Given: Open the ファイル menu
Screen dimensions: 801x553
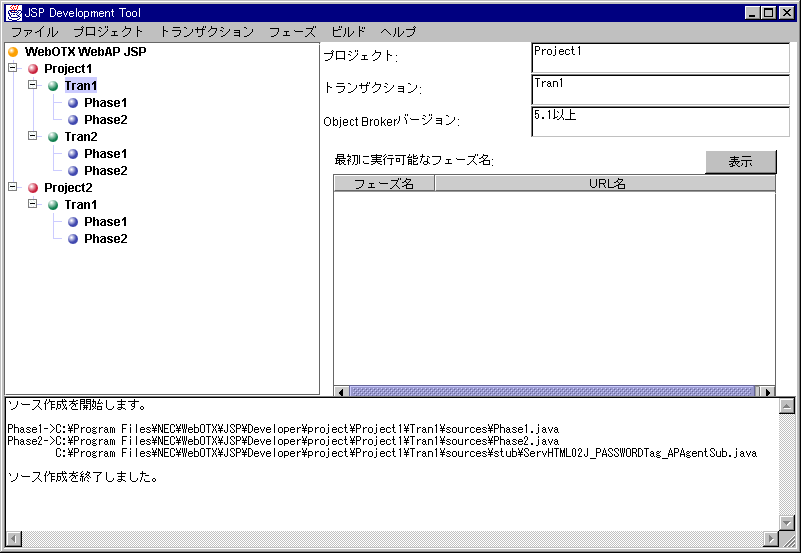Looking at the screenshot, I should (x=34, y=32).
